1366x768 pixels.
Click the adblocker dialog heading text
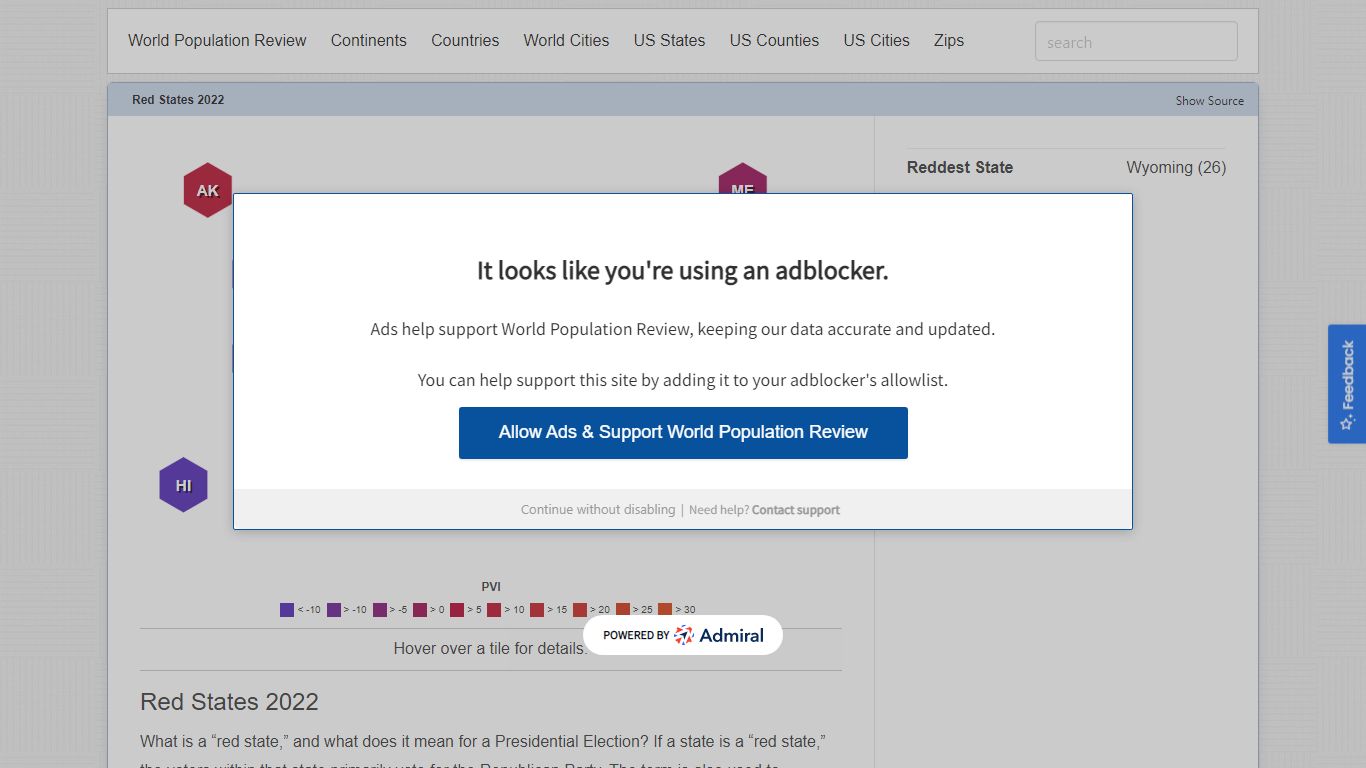tap(683, 271)
